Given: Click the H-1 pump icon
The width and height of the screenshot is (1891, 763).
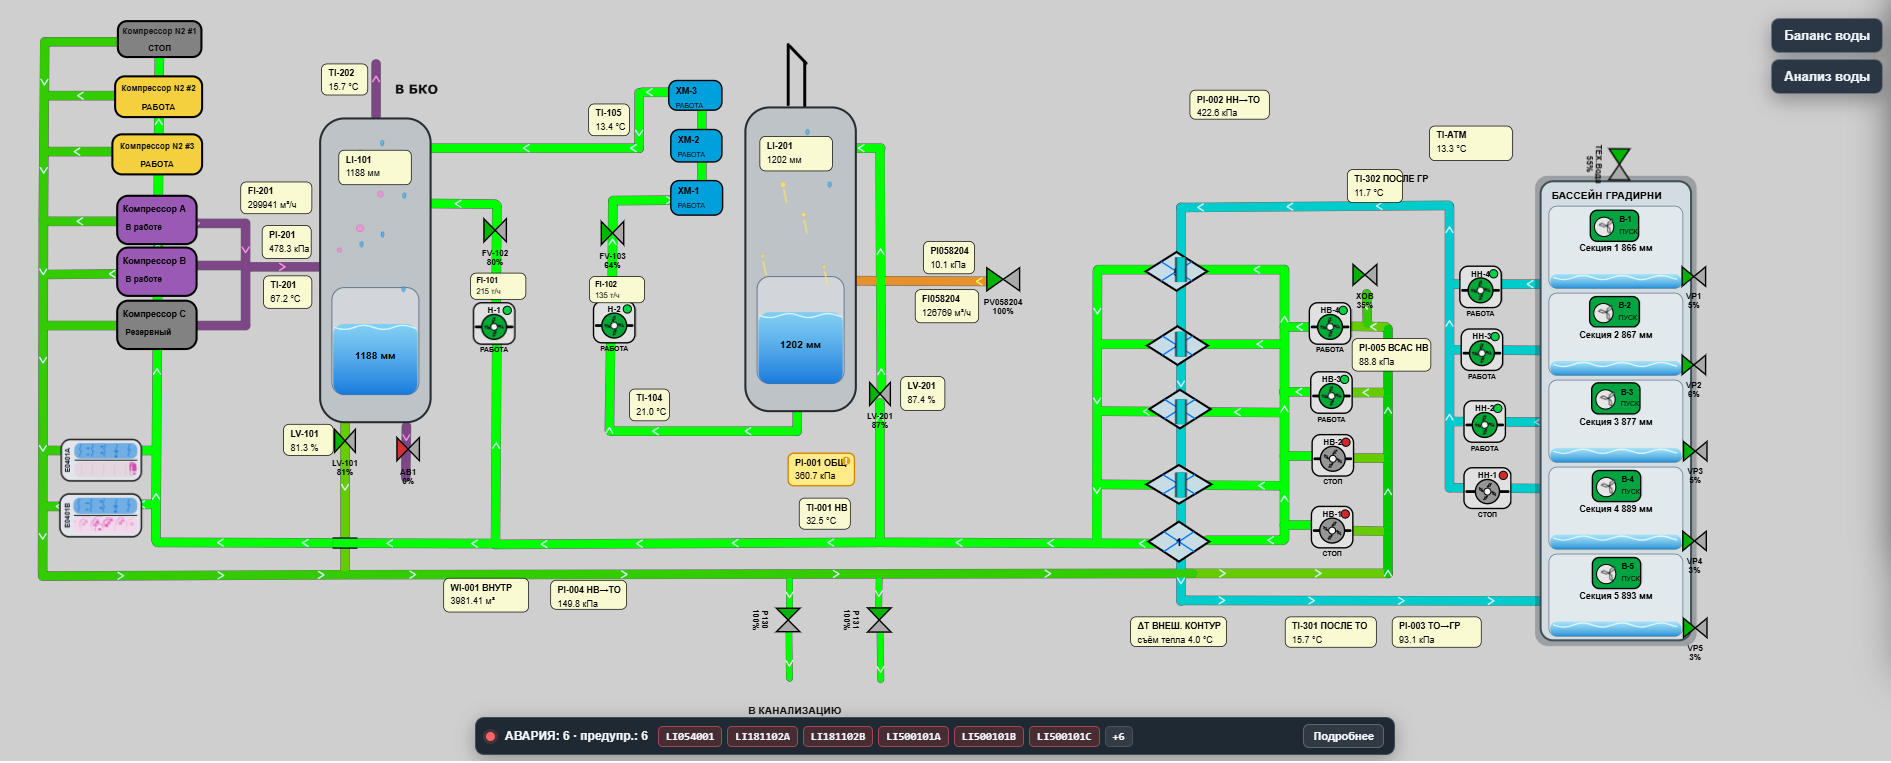Looking at the screenshot, I should point(494,324).
